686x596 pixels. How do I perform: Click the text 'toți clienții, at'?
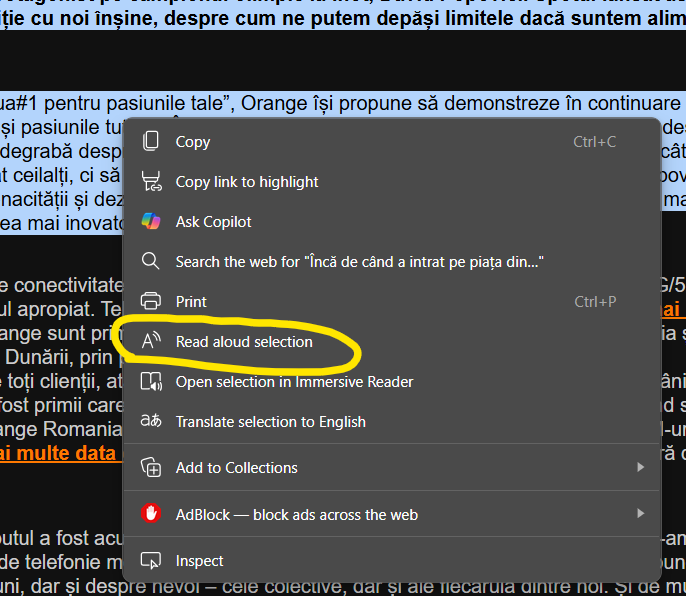(66, 382)
